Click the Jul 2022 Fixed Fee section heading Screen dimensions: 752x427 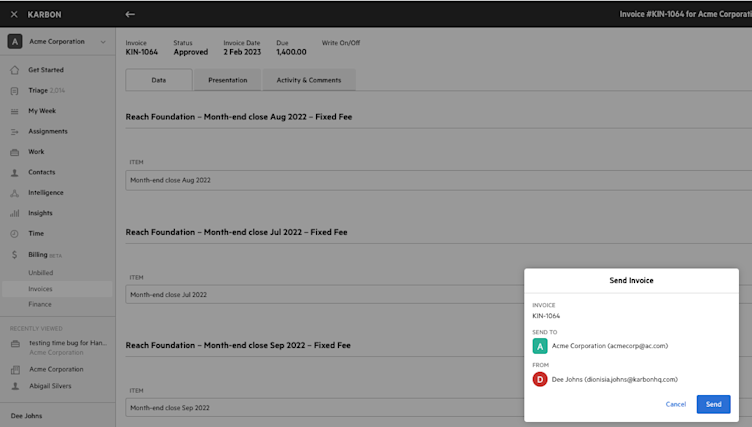click(236, 232)
